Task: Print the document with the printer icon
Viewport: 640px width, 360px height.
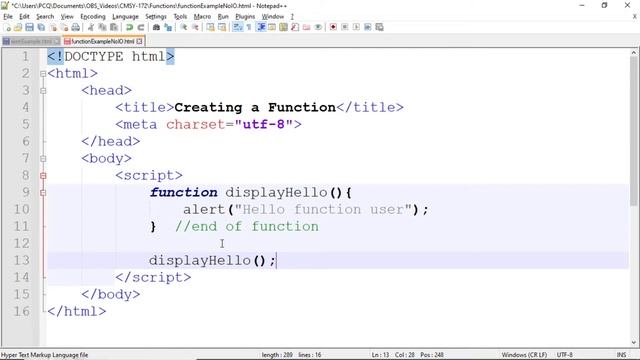Action: [76, 27]
